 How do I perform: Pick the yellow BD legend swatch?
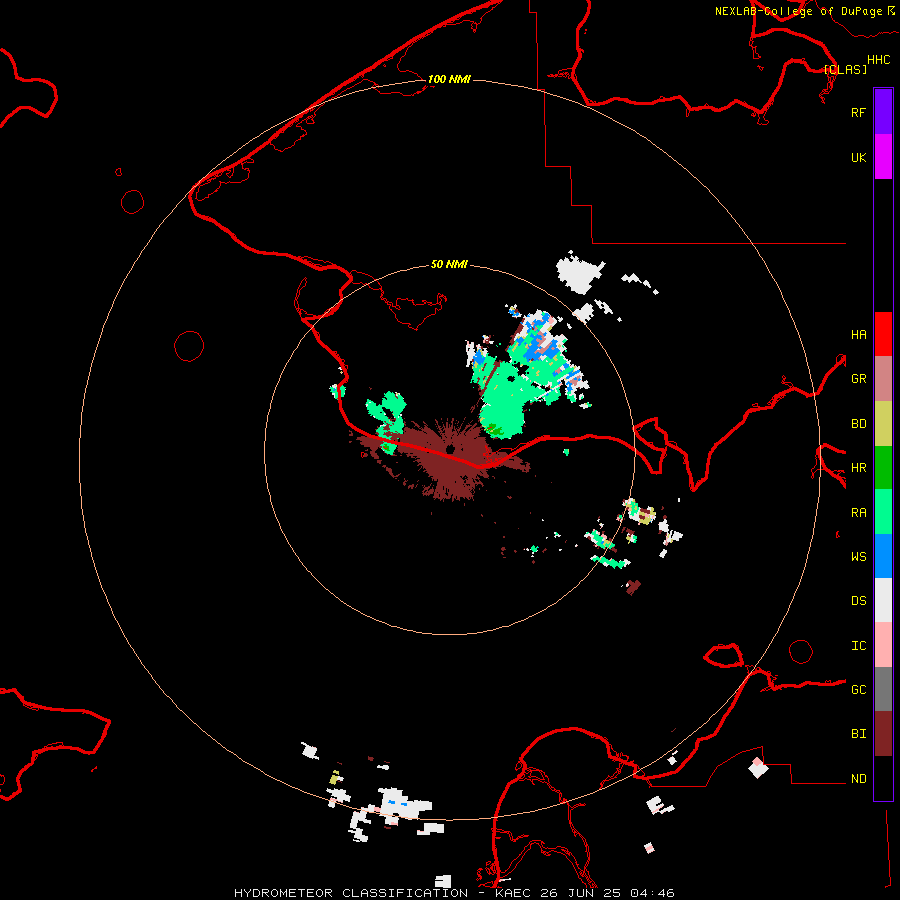tap(883, 424)
